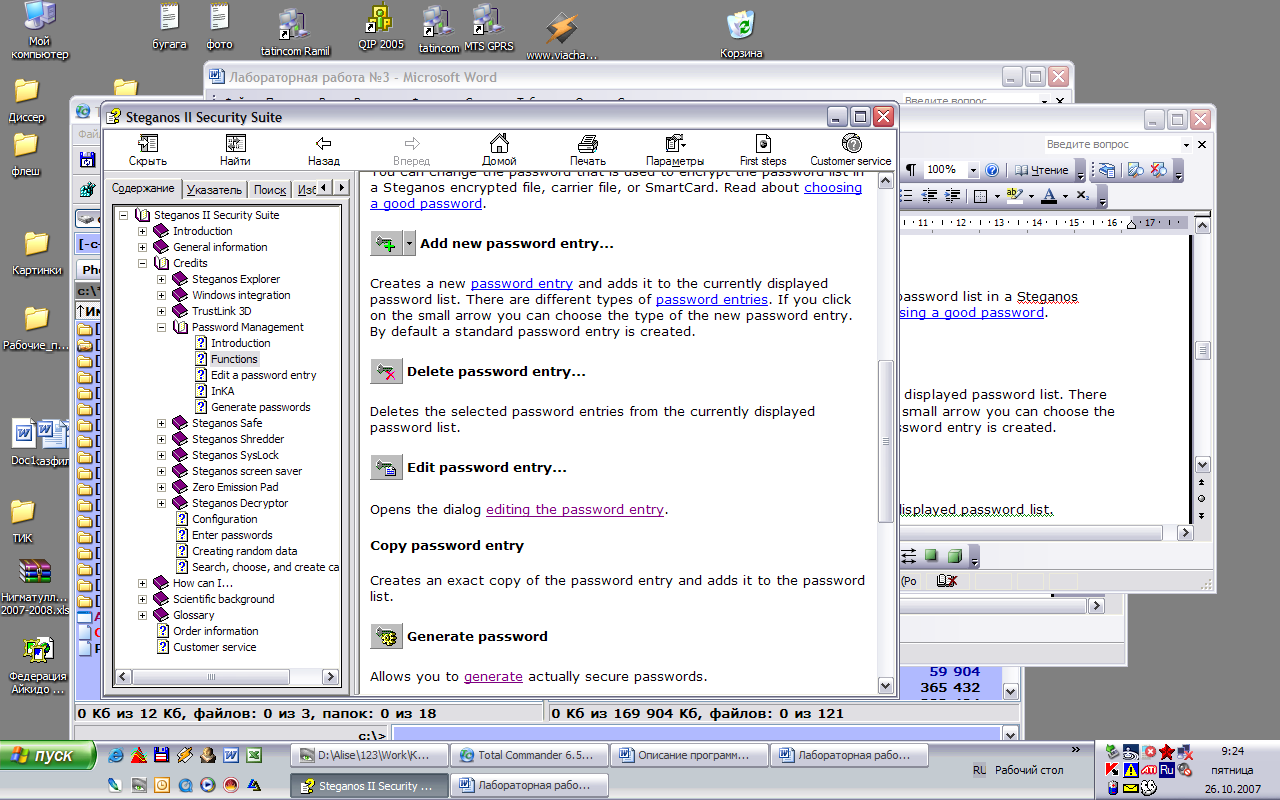Image resolution: width=1280 pixels, height=800 pixels.
Task: Select the Мой компьютер desktop icon
Action: [x=40, y=31]
